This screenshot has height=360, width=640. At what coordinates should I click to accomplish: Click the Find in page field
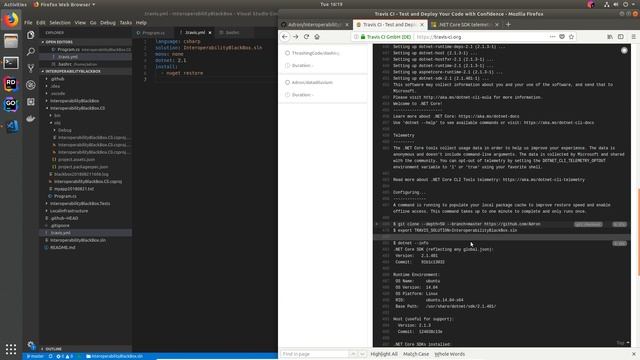tap(314, 354)
